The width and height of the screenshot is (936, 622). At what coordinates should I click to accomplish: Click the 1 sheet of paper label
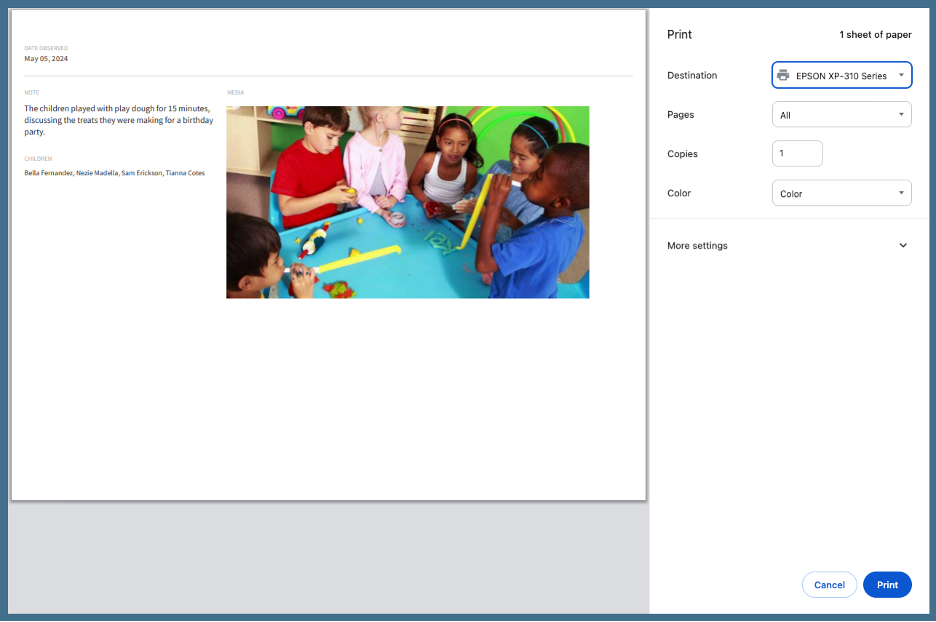875,34
